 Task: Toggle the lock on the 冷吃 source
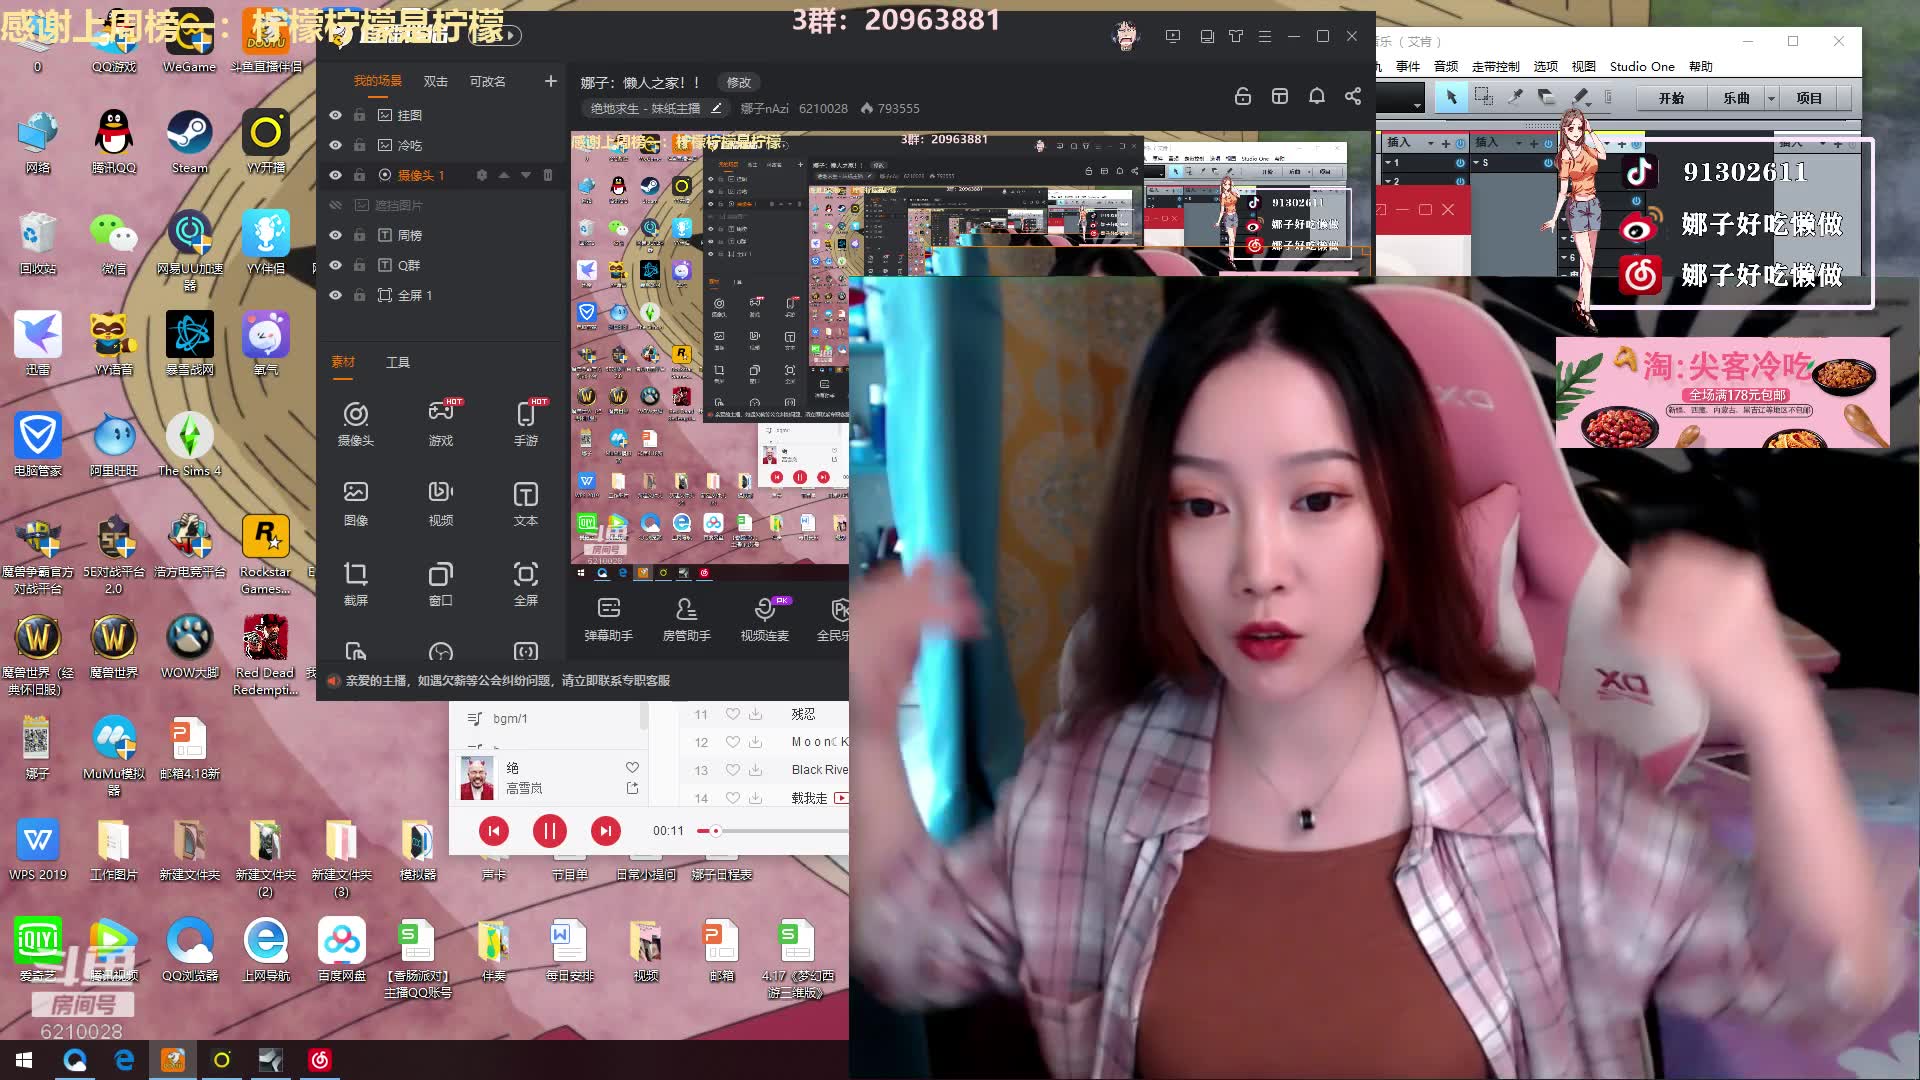359,145
